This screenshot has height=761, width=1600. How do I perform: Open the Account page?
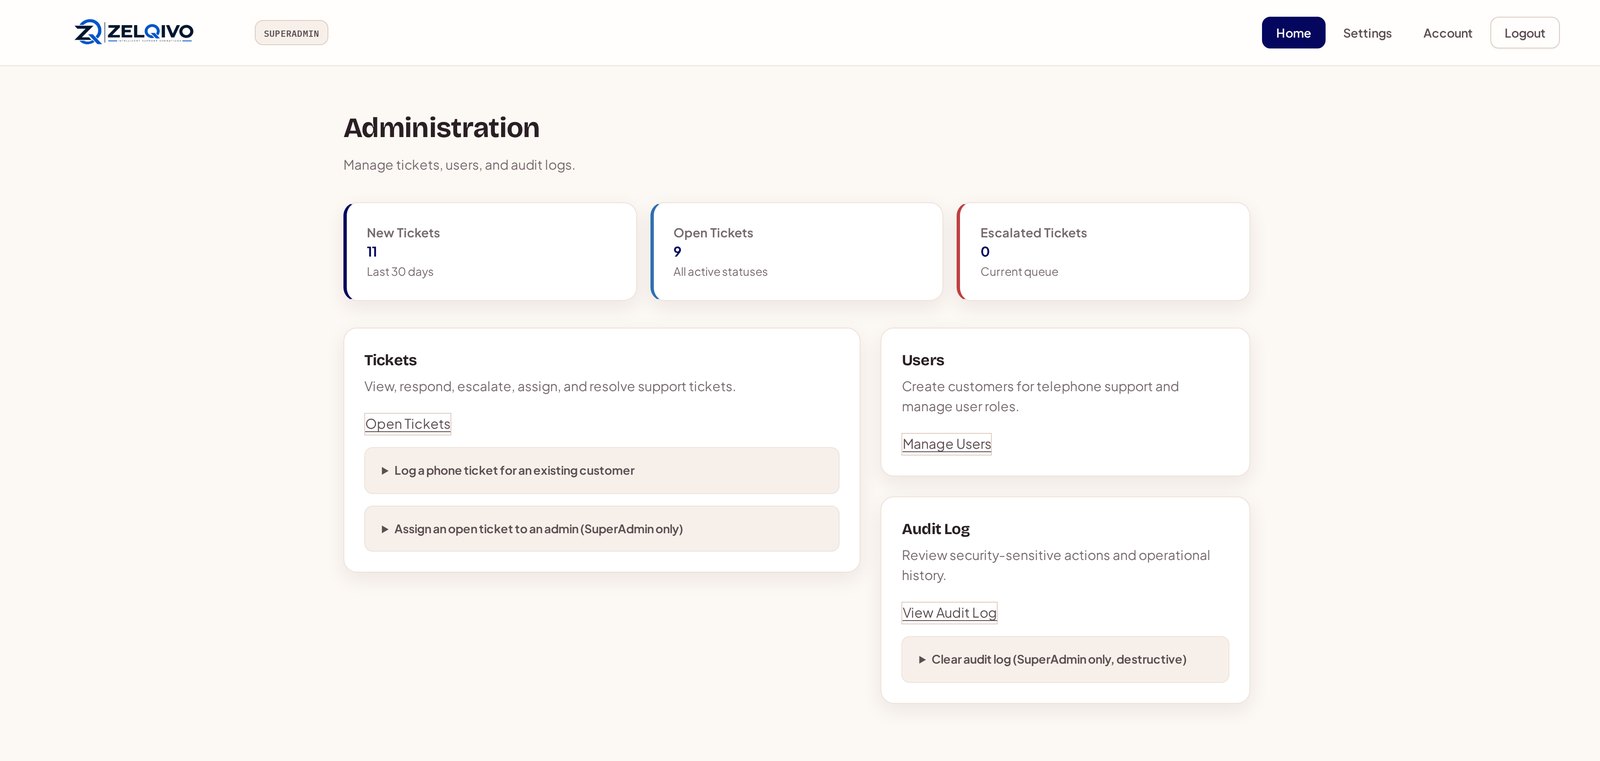pyautogui.click(x=1447, y=33)
